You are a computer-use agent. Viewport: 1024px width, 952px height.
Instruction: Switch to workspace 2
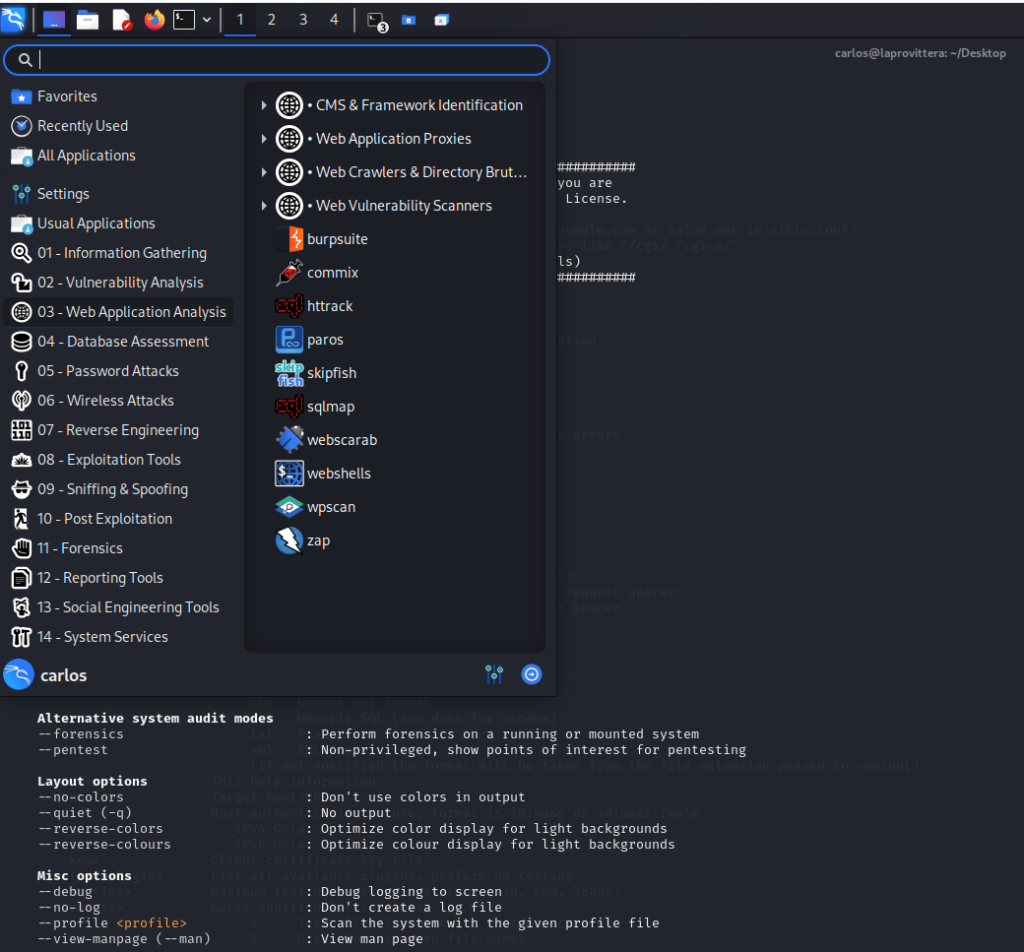point(271,19)
